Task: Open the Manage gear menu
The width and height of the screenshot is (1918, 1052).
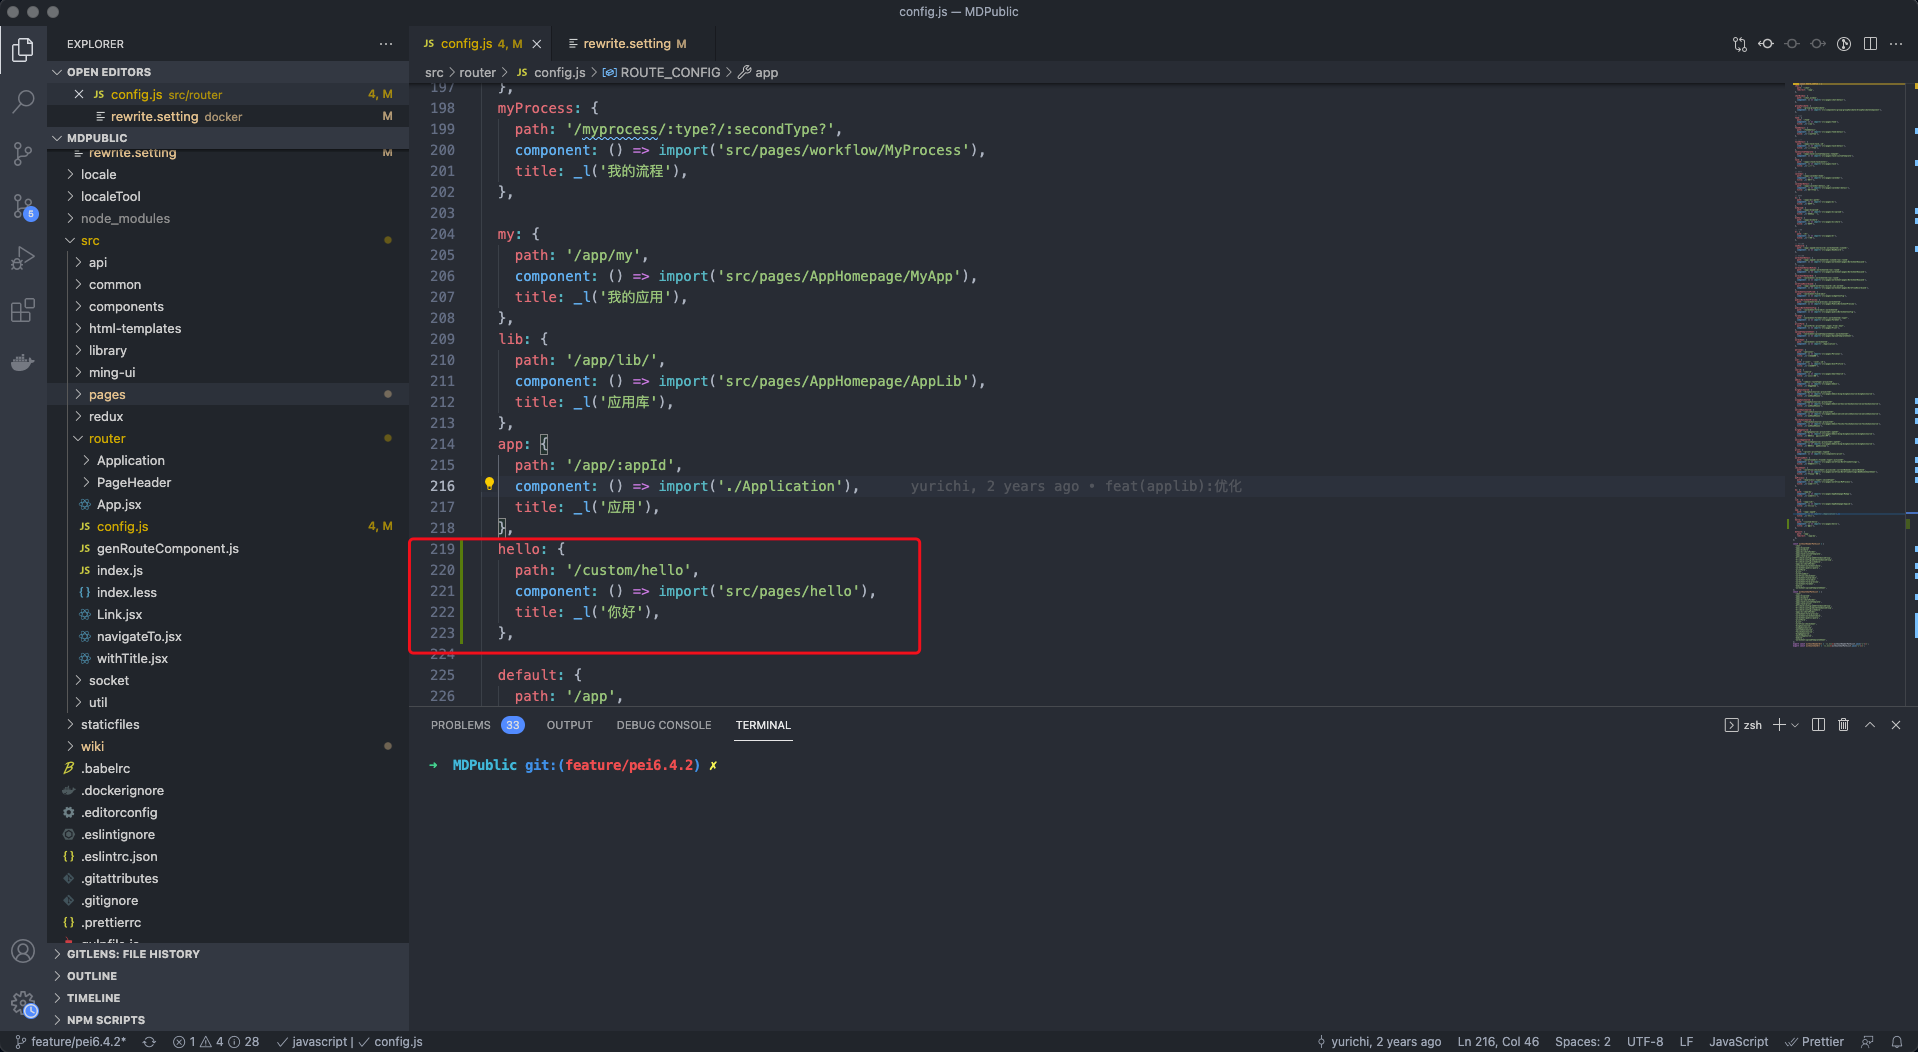Action: pos(23,1003)
